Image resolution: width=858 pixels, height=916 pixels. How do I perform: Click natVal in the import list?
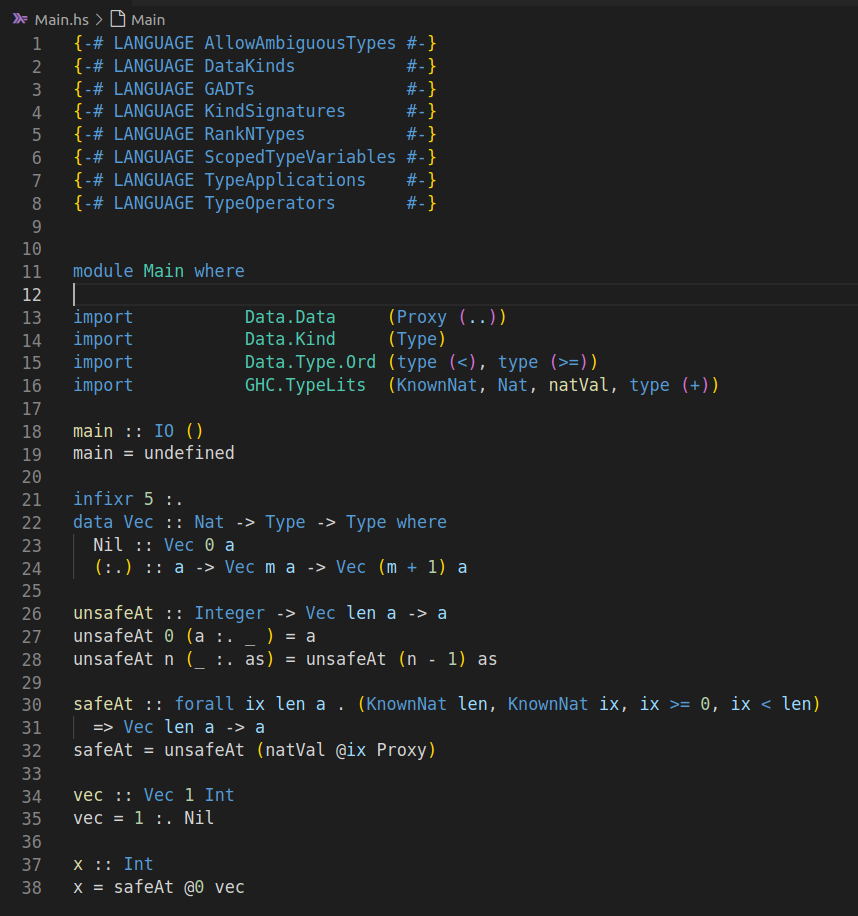coord(578,385)
